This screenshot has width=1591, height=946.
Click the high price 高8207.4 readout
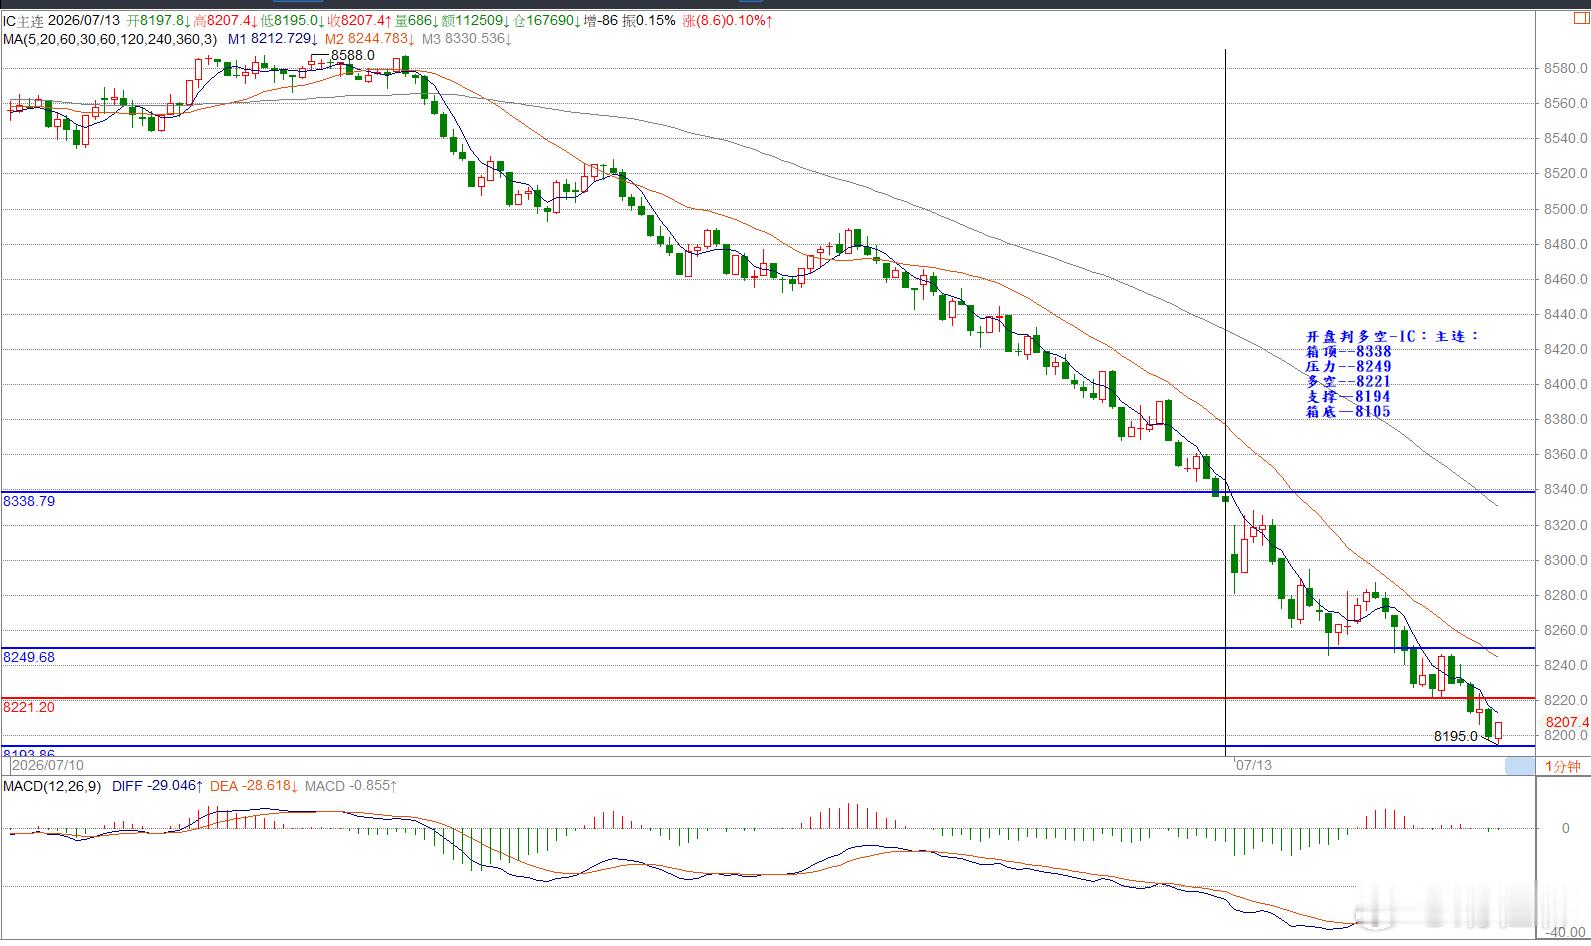[x=226, y=21]
